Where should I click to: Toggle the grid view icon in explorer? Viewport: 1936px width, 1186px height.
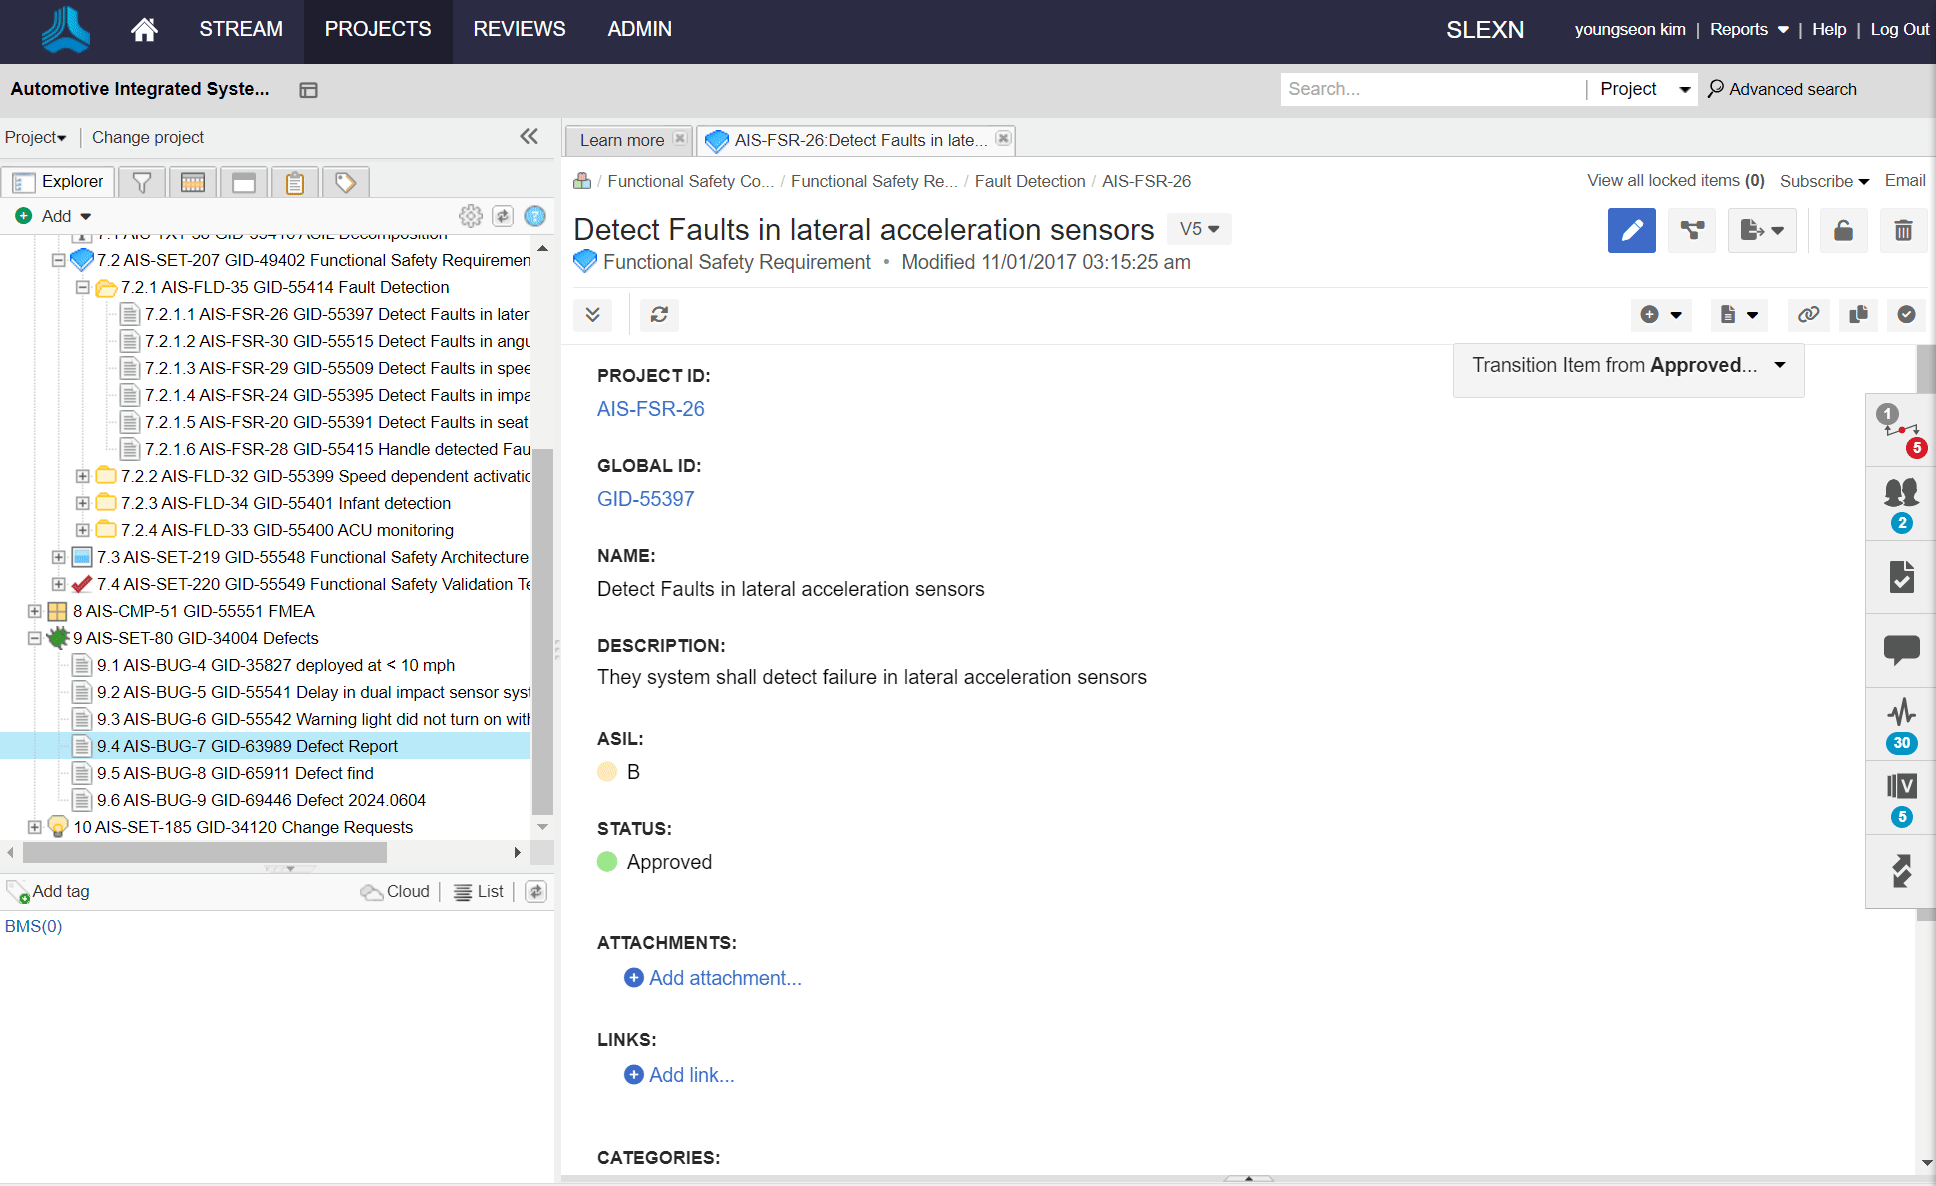pyautogui.click(x=191, y=181)
